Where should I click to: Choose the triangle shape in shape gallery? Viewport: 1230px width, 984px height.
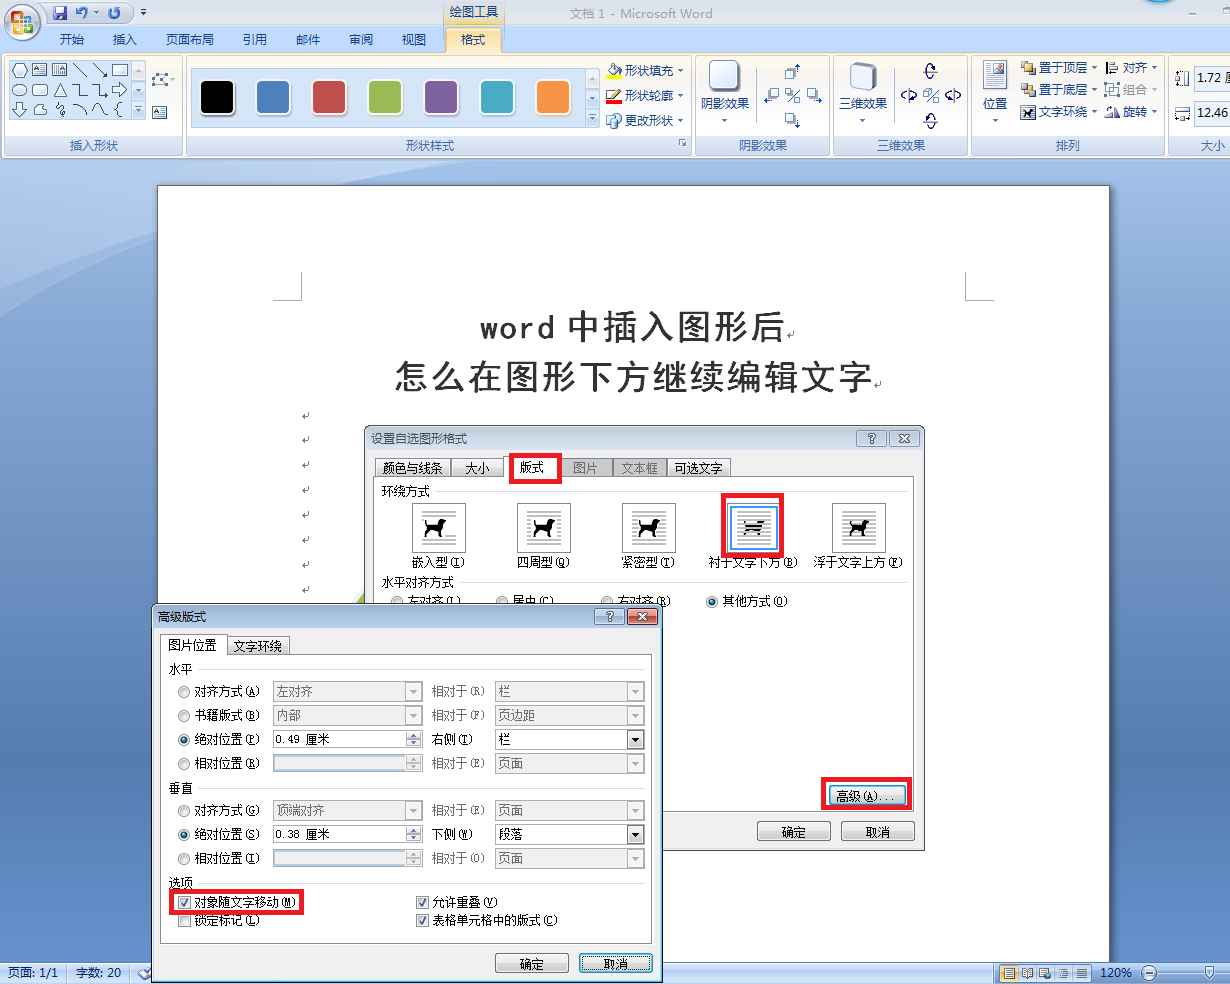[60, 90]
